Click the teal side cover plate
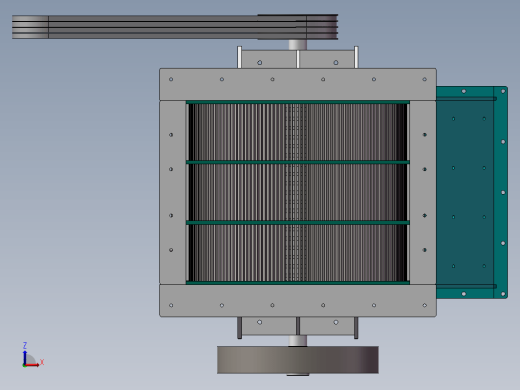 472,192
